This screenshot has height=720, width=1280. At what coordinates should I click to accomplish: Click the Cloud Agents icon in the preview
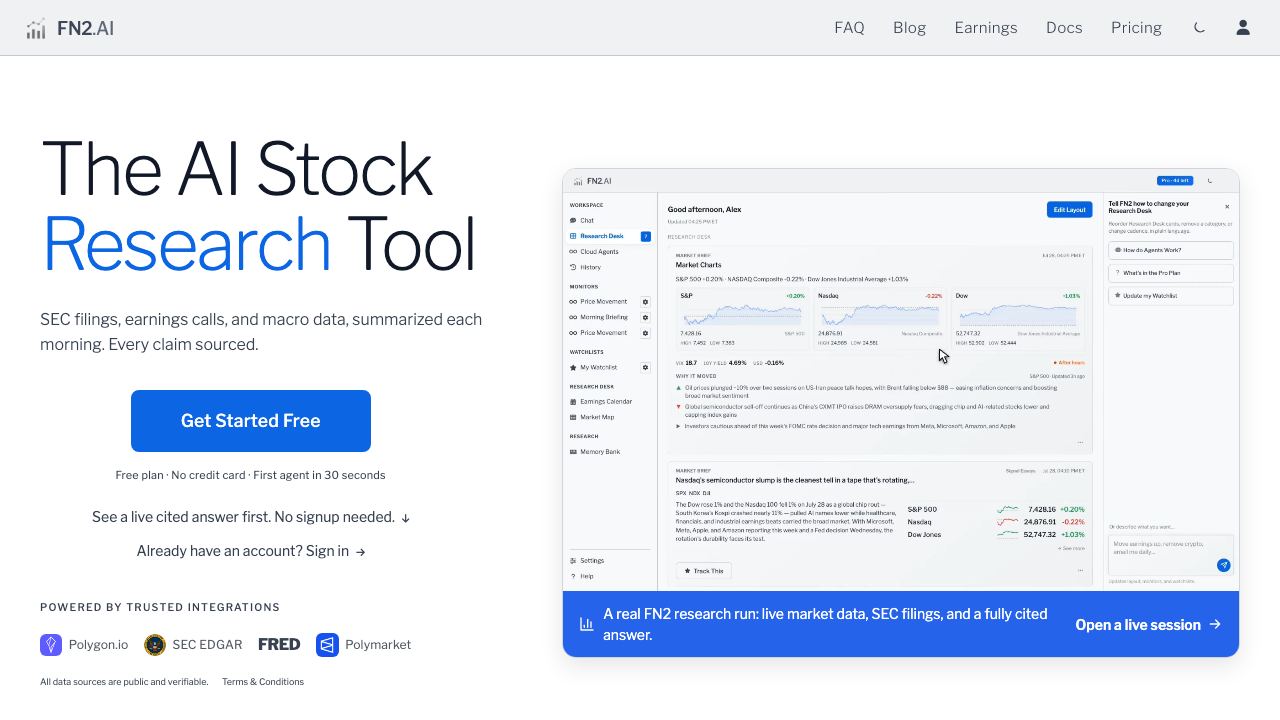tap(573, 252)
